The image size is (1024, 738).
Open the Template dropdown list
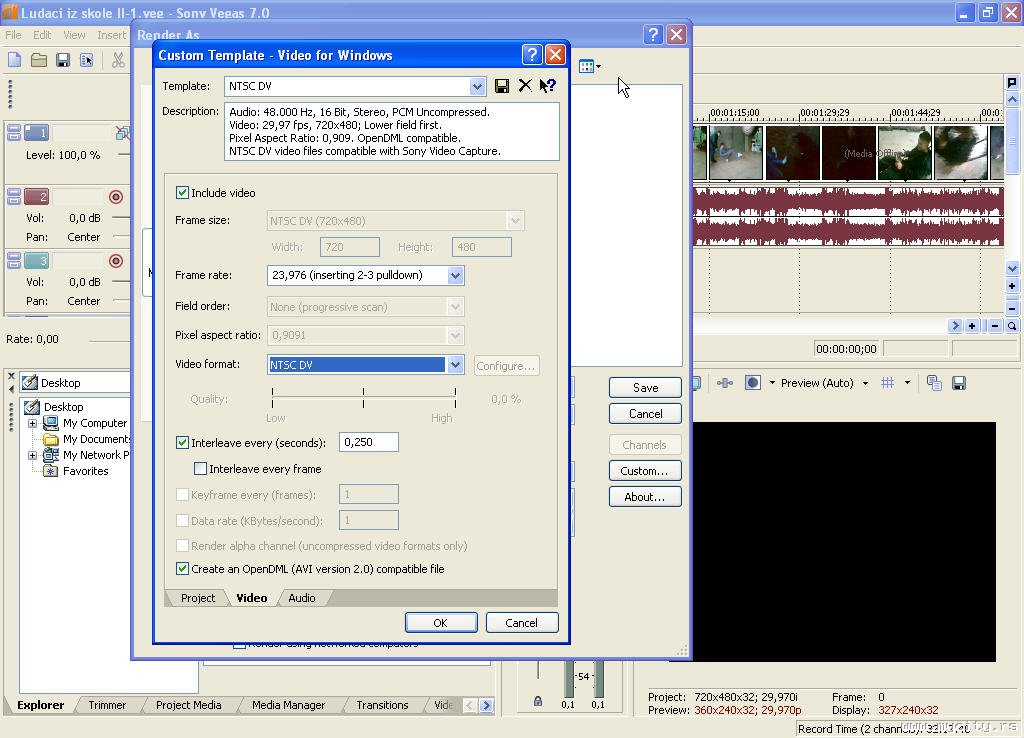pos(477,86)
